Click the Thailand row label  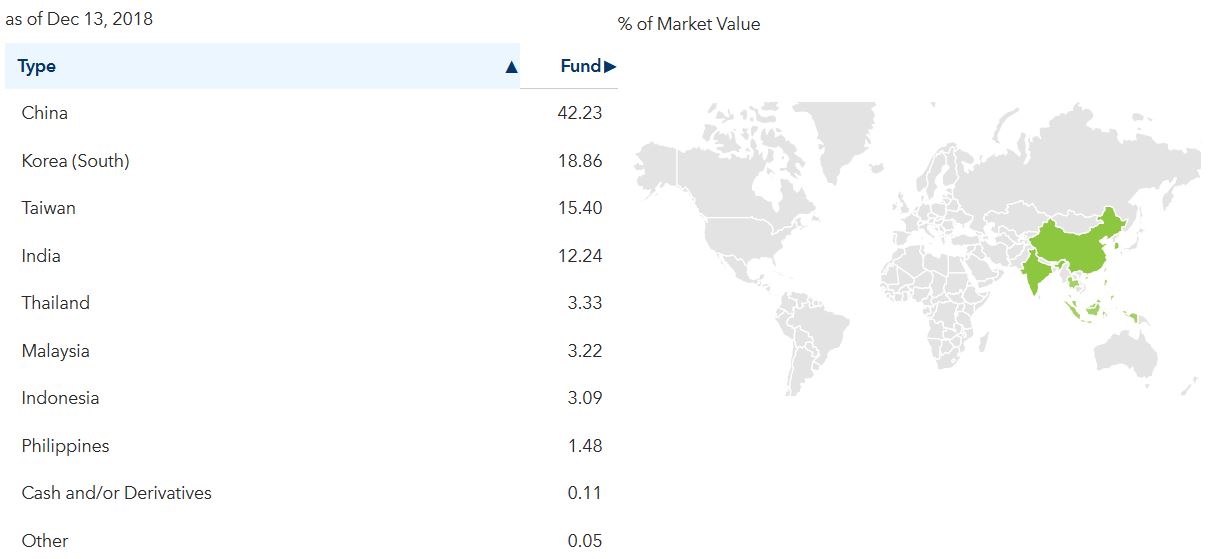tap(56, 303)
